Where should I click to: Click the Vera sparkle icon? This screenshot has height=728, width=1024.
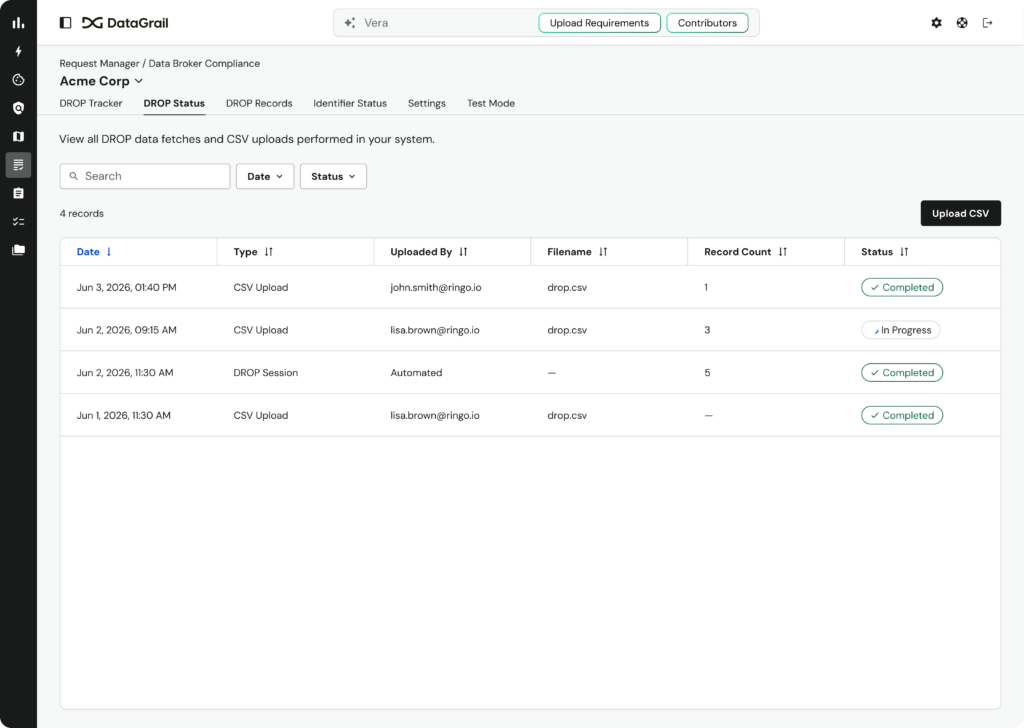tap(350, 23)
